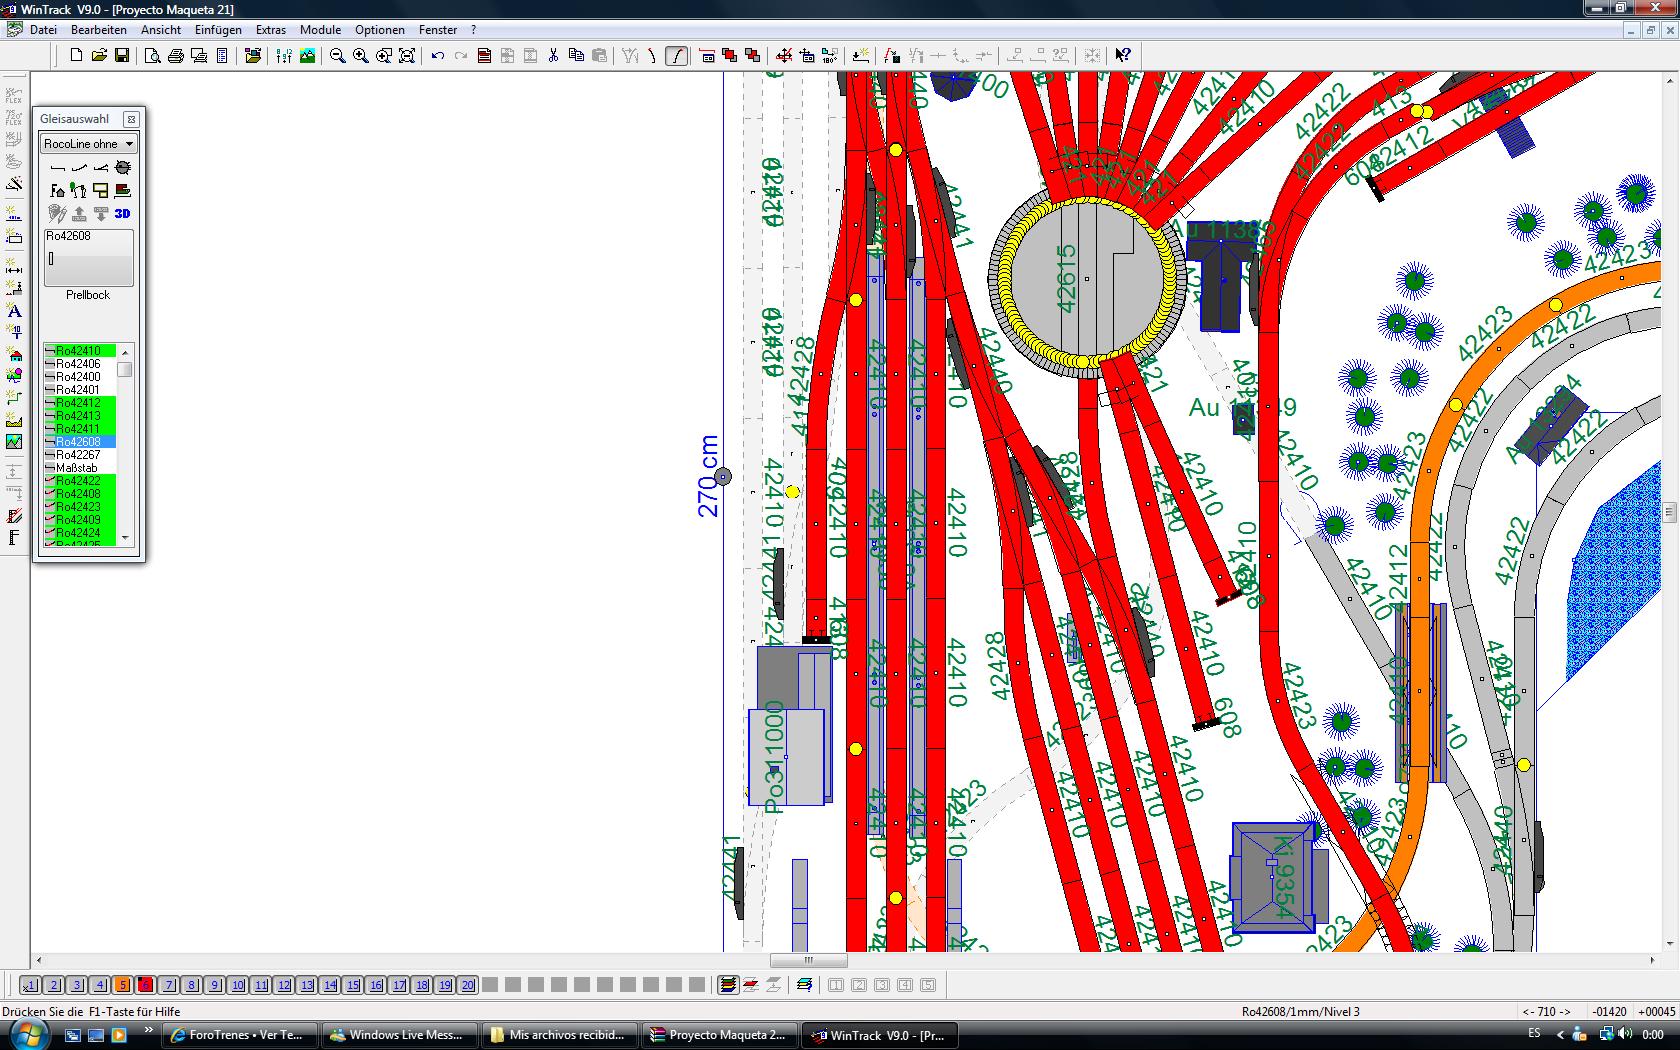Switch to Proyecto Maqueta 2 taskbar item
1680x1050 pixels.
click(x=719, y=1035)
